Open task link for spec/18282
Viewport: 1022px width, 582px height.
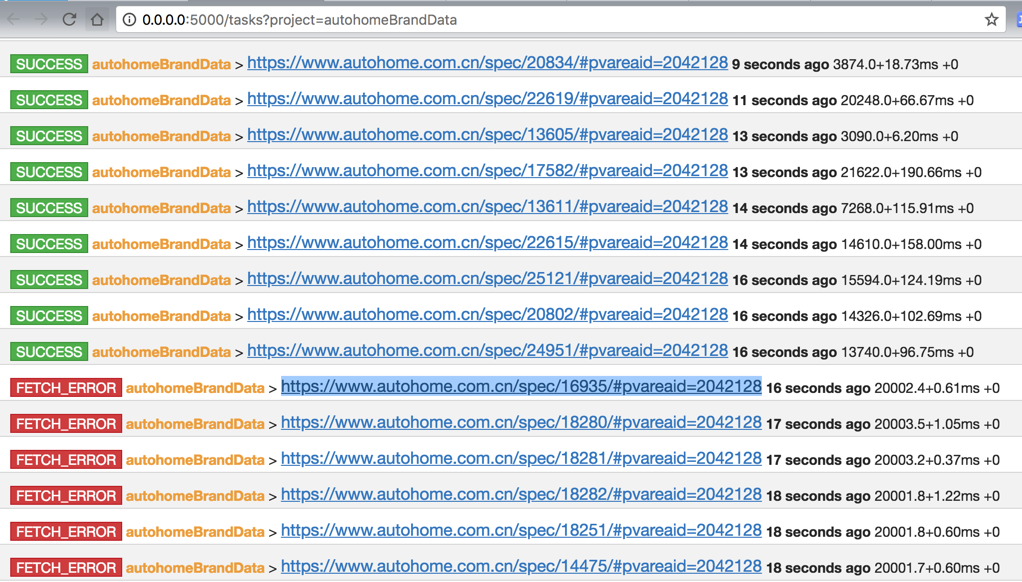point(521,494)
